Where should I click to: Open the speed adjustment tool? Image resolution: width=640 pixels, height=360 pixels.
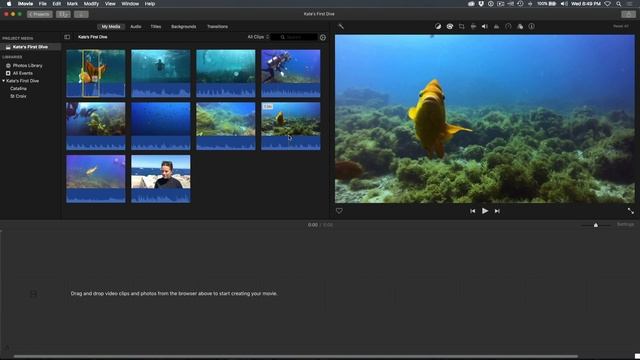[508, 27]
